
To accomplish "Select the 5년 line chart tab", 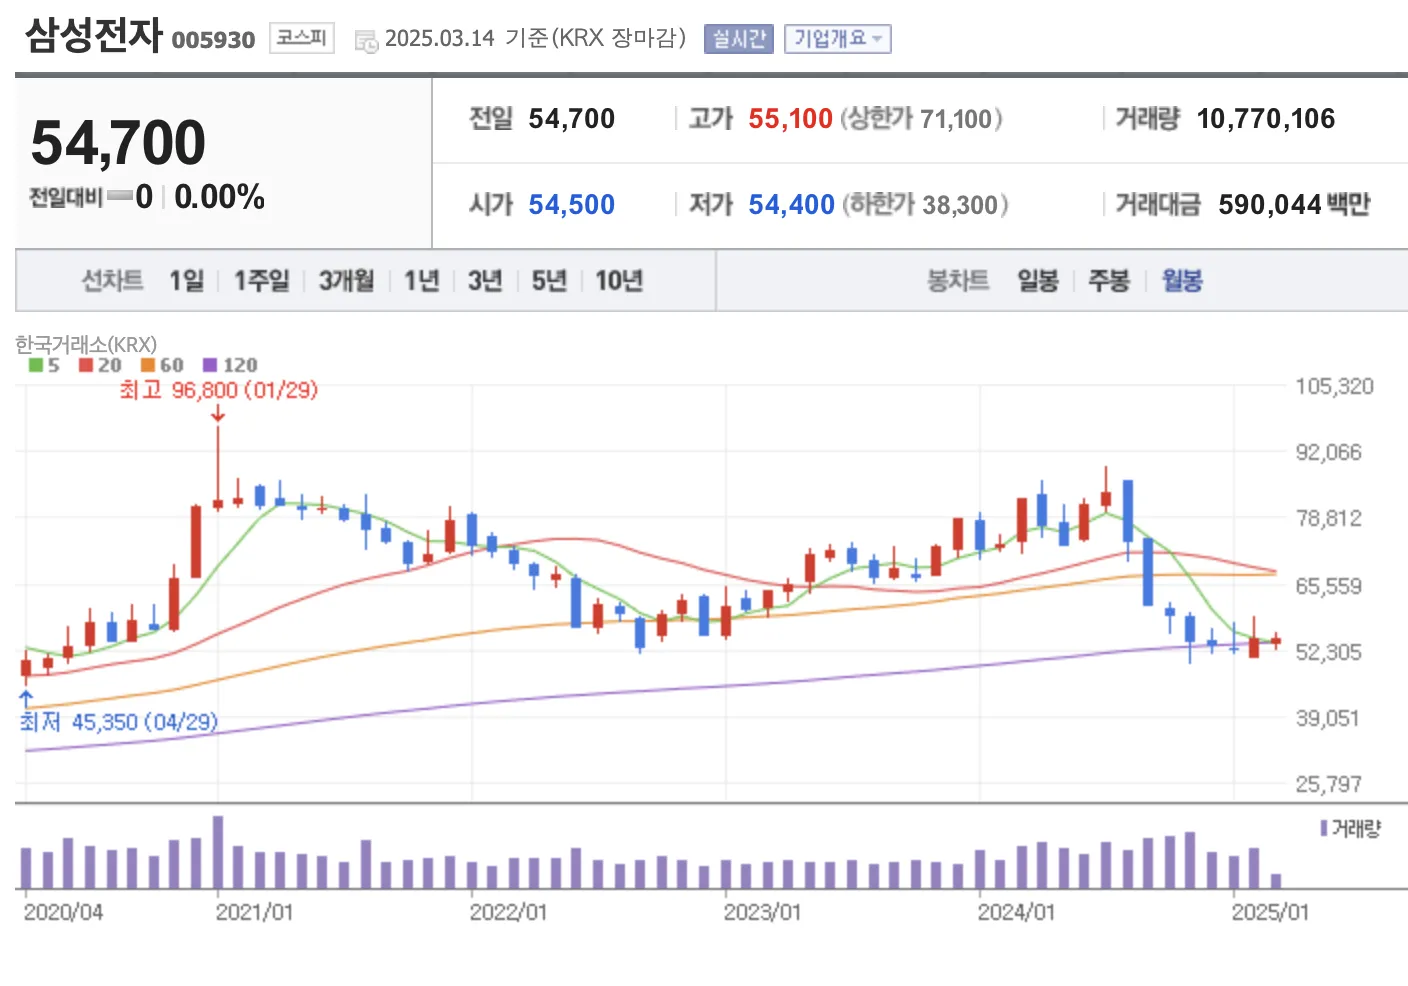I will point(549,281).
